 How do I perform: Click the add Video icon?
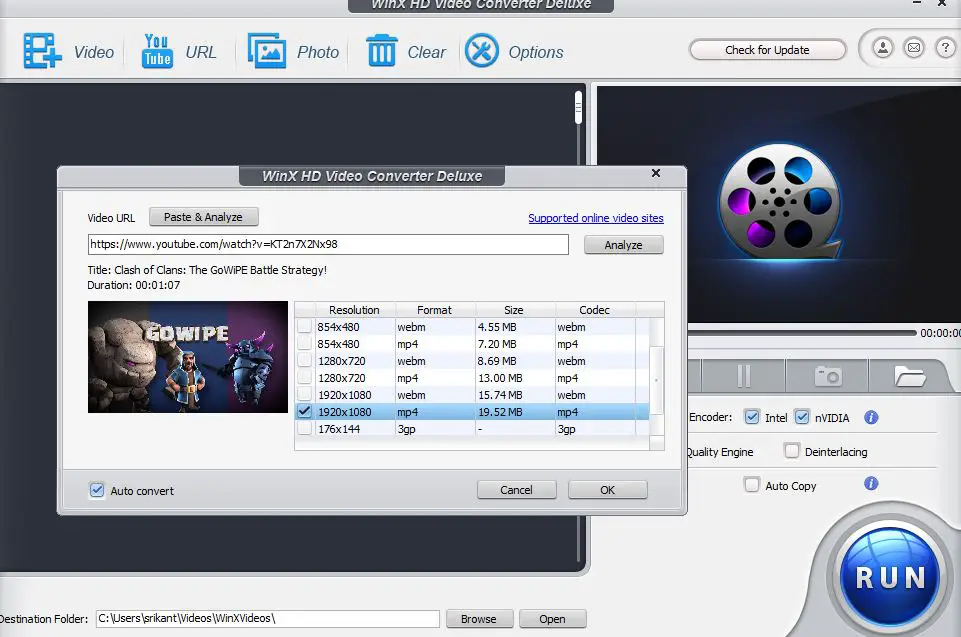pyautogui.click(x=42, y=51)
